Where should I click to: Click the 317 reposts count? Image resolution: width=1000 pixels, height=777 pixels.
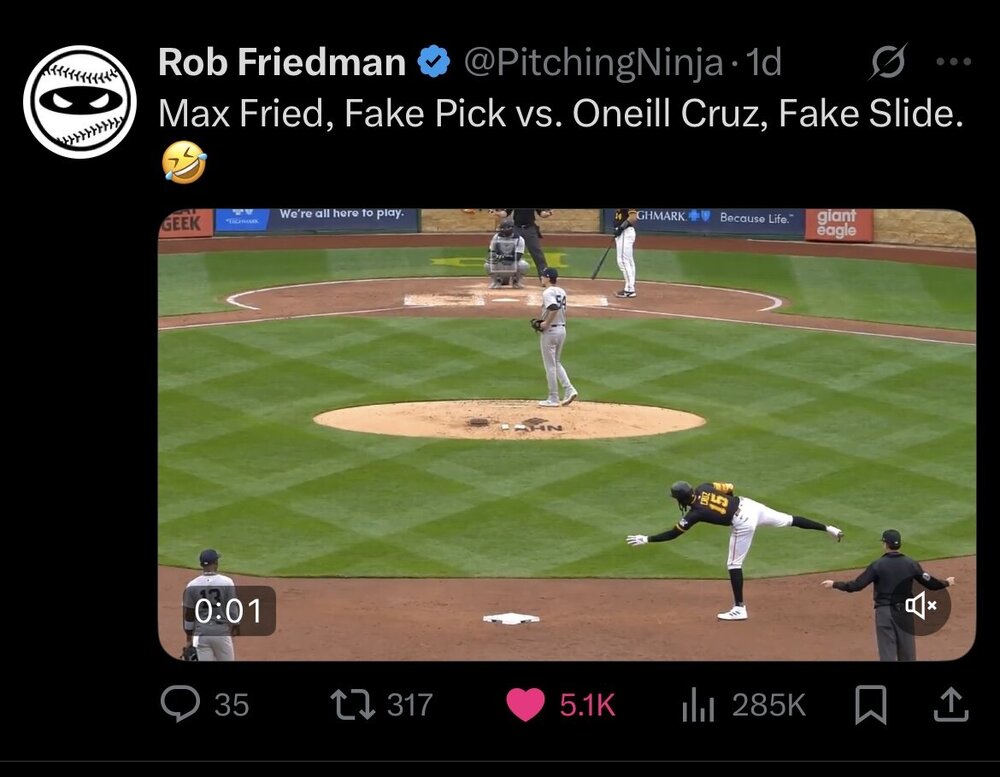pos(410,705)
